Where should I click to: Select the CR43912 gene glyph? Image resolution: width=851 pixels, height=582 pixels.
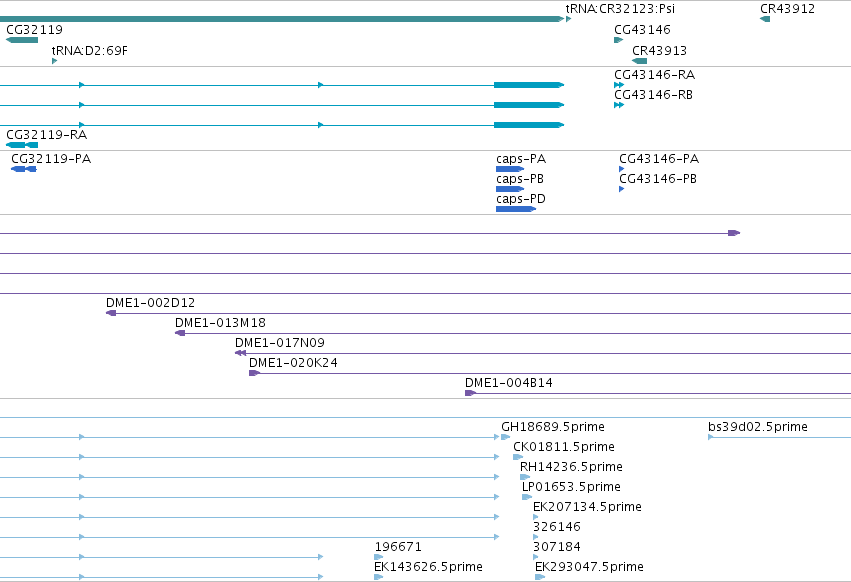765,19
